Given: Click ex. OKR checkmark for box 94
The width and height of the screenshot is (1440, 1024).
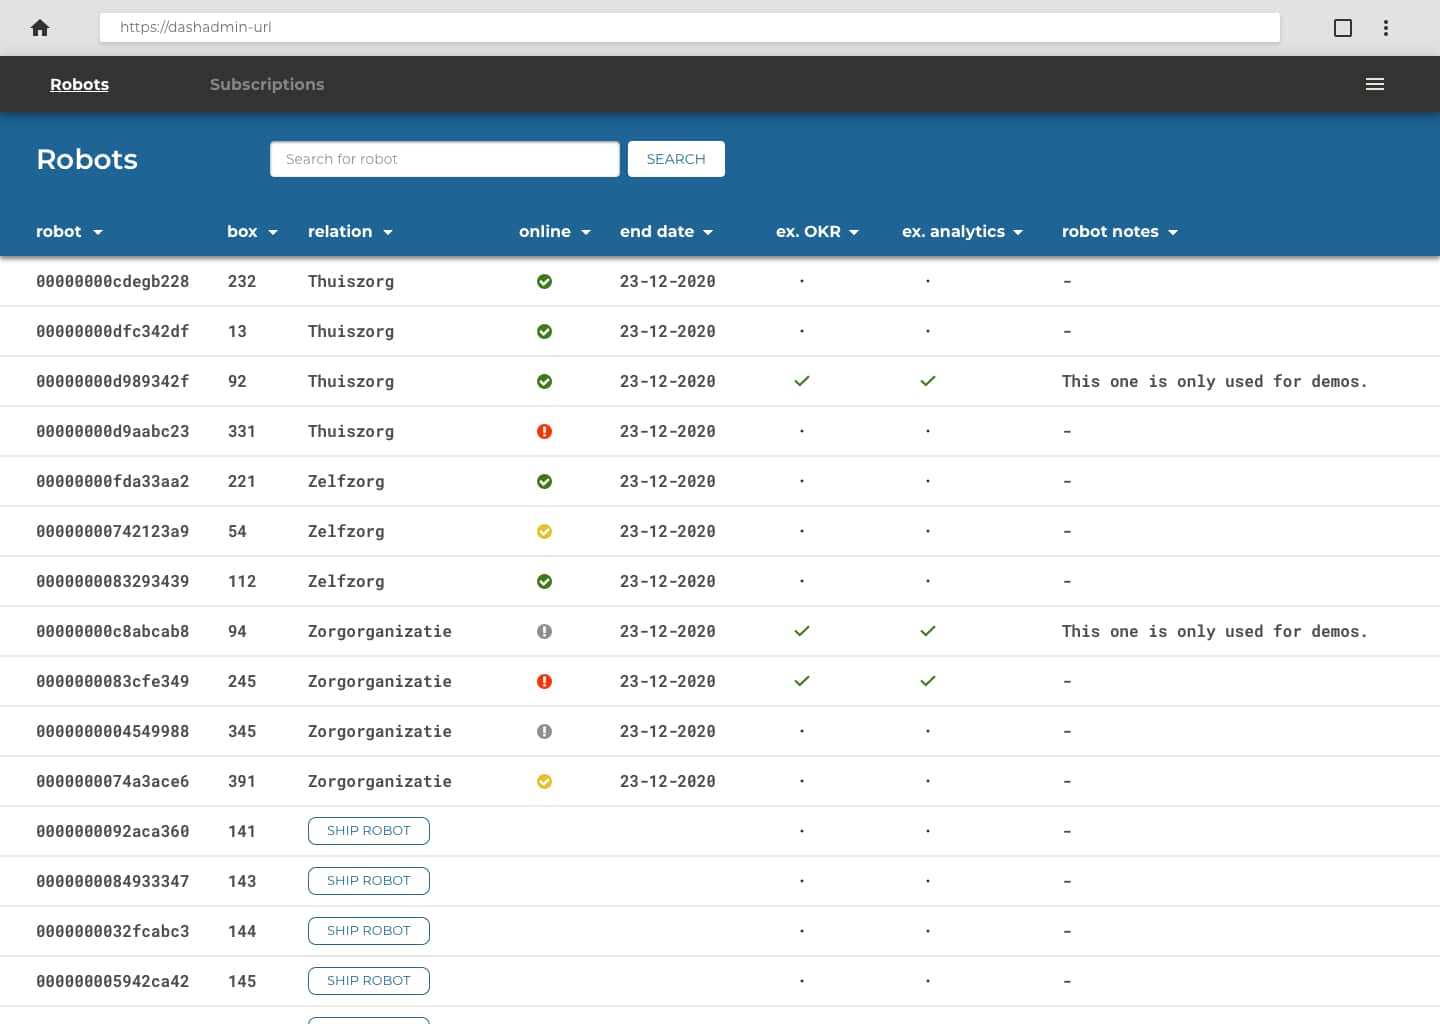Looking at the screenshot, I should [802, 631].
